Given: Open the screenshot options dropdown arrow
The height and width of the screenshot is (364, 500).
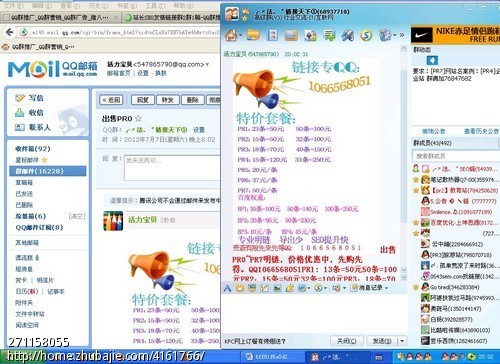Looking at the screenshot, I should click(308, 288).
